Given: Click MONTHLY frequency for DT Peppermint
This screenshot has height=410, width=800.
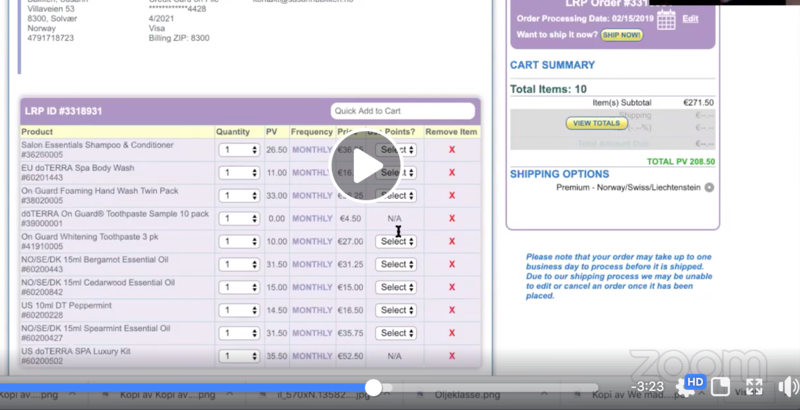Looking at the screenshot, I should (x=312, y=310).
